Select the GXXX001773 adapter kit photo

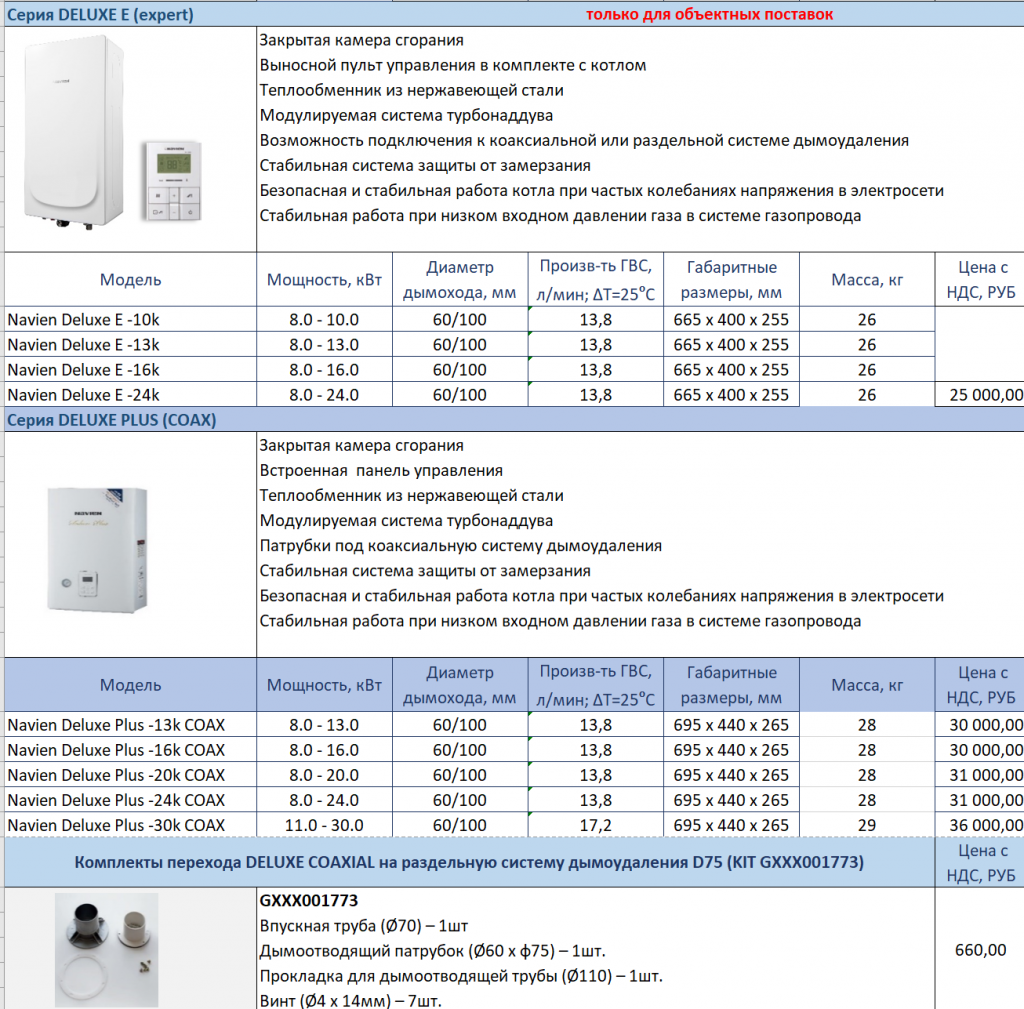(x=106, y=950)
